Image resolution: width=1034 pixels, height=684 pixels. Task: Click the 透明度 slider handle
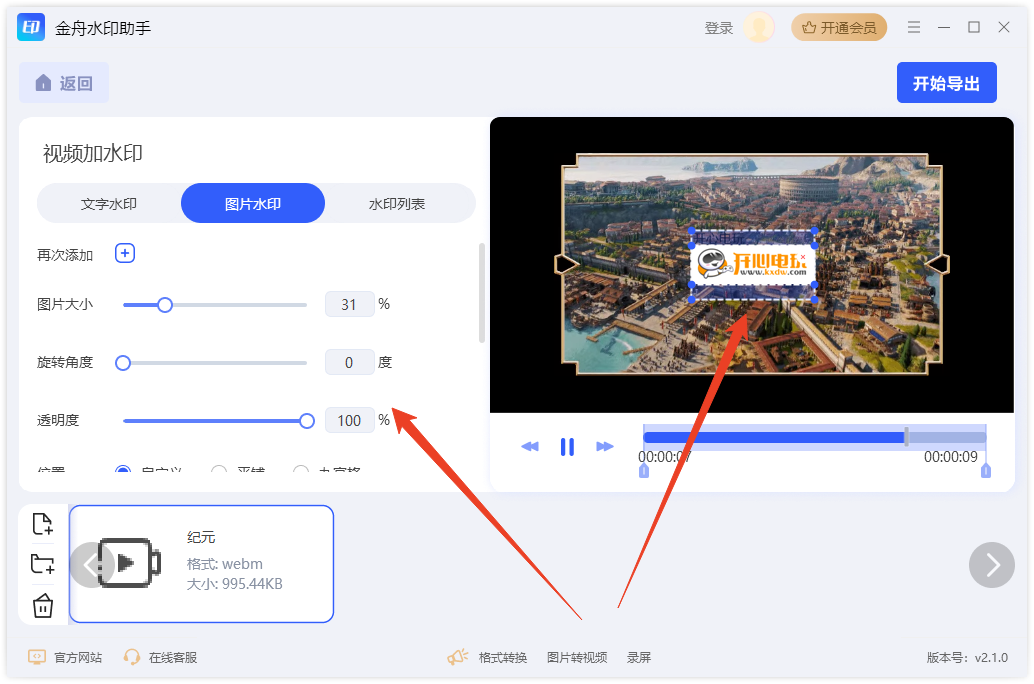click(307, 420)
